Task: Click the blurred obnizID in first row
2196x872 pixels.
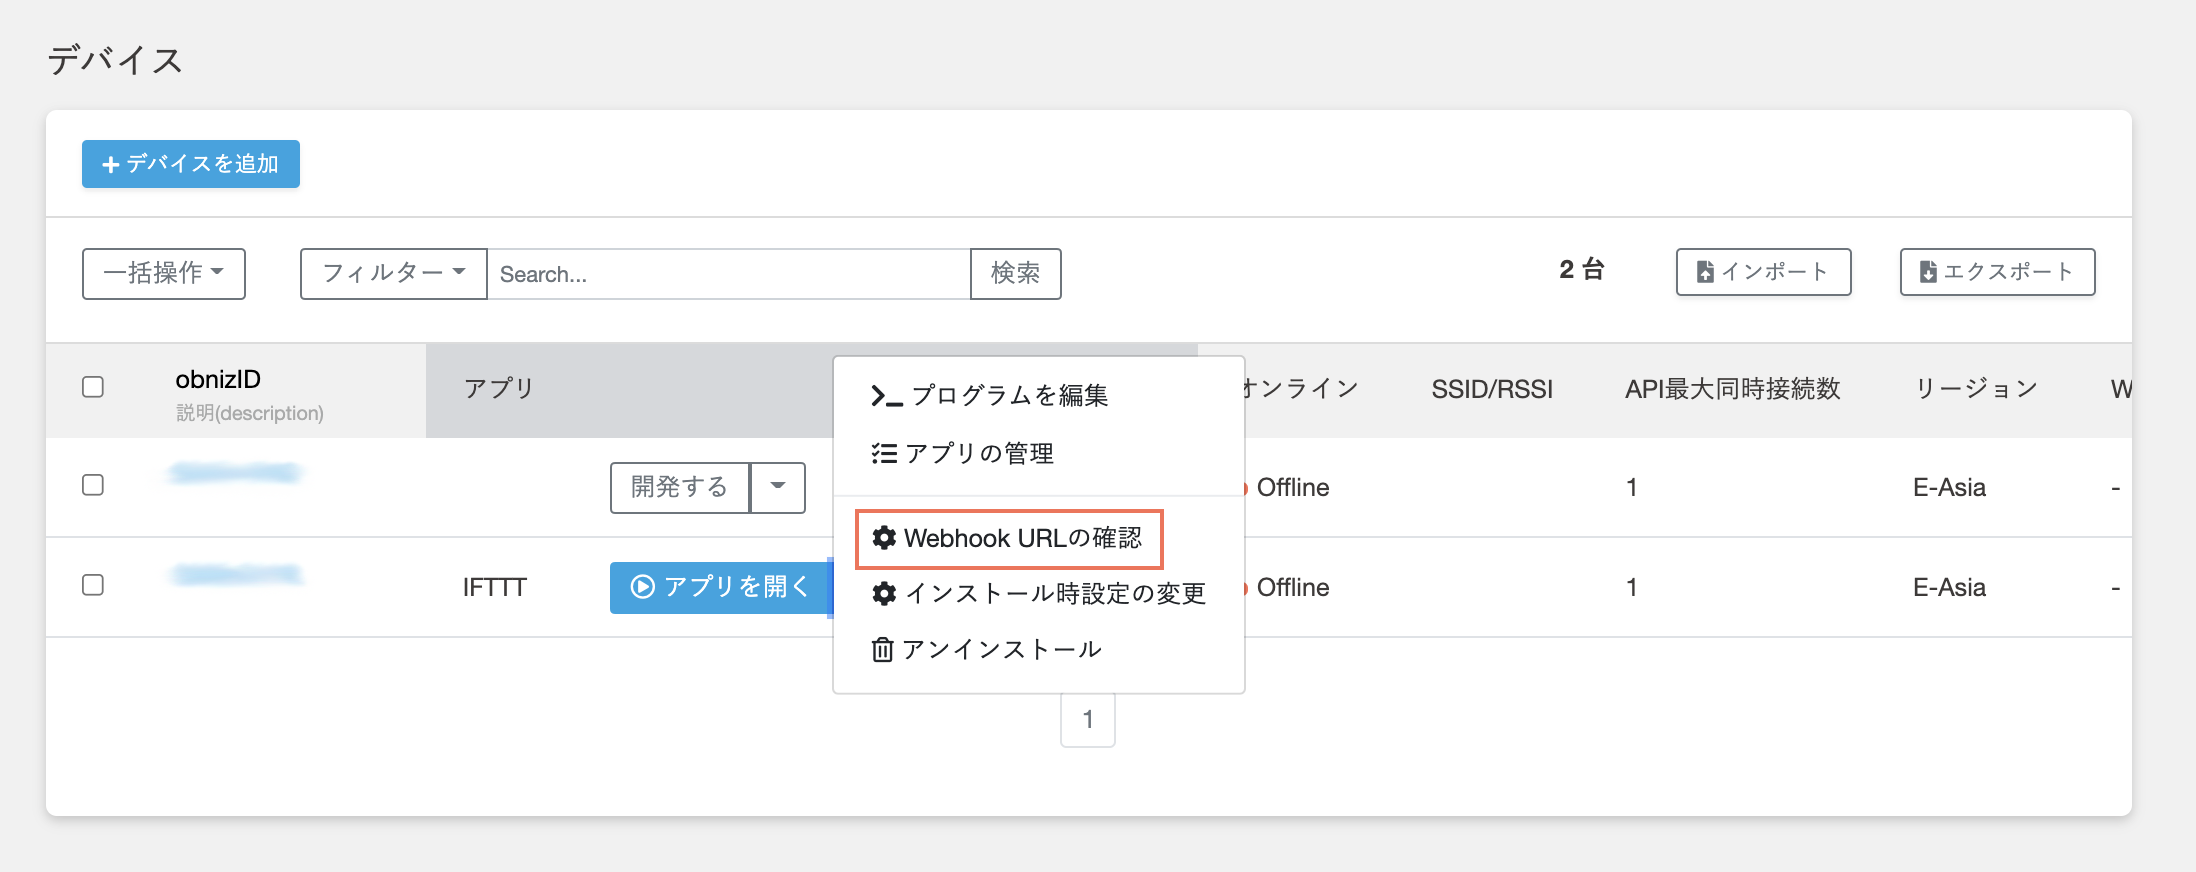Action: [236, 473]
